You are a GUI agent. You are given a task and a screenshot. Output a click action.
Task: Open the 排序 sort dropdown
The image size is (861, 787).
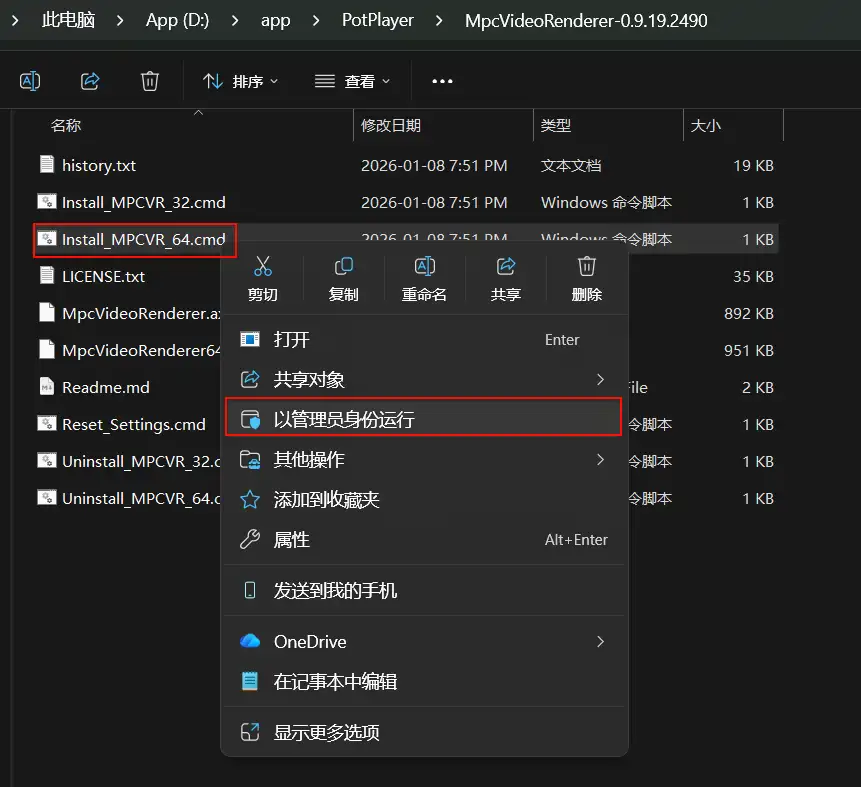tap(241, 81)
